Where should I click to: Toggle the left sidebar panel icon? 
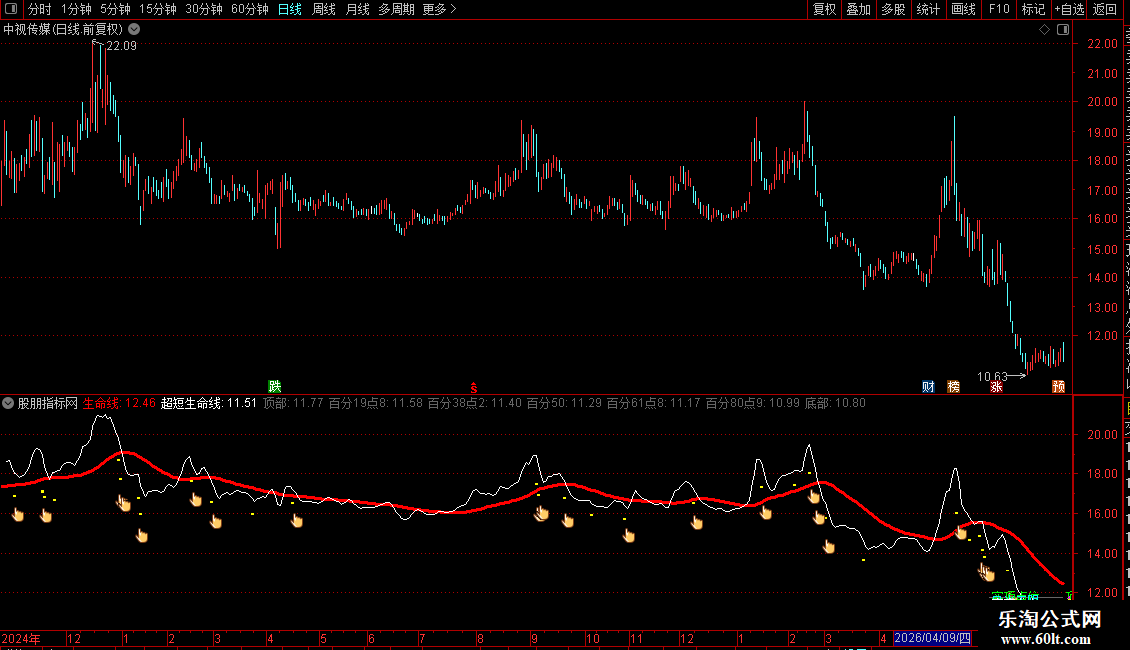click(11, 9)
